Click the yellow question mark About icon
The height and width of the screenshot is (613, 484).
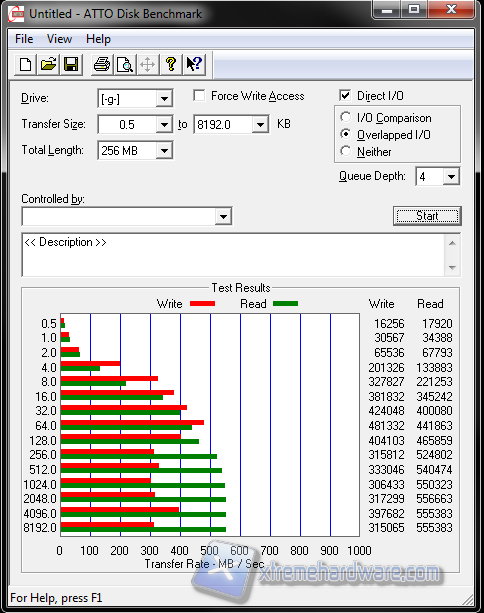[x=170, y=64]
